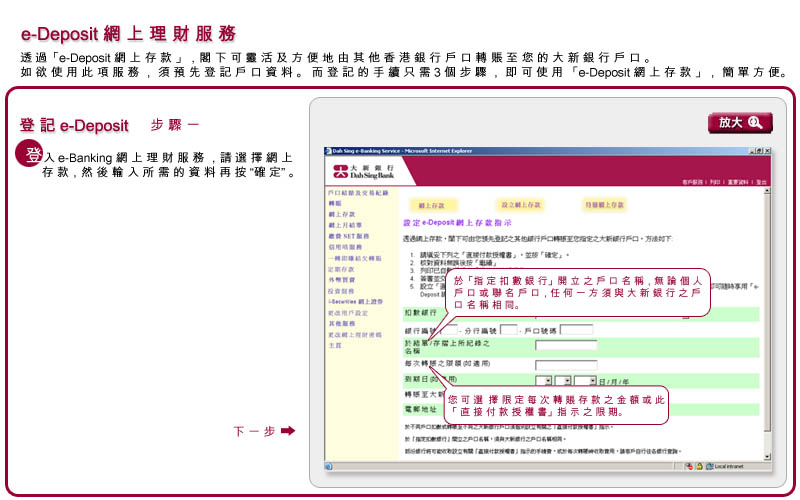Click the 放大 enlarge button

click(740, 123)
